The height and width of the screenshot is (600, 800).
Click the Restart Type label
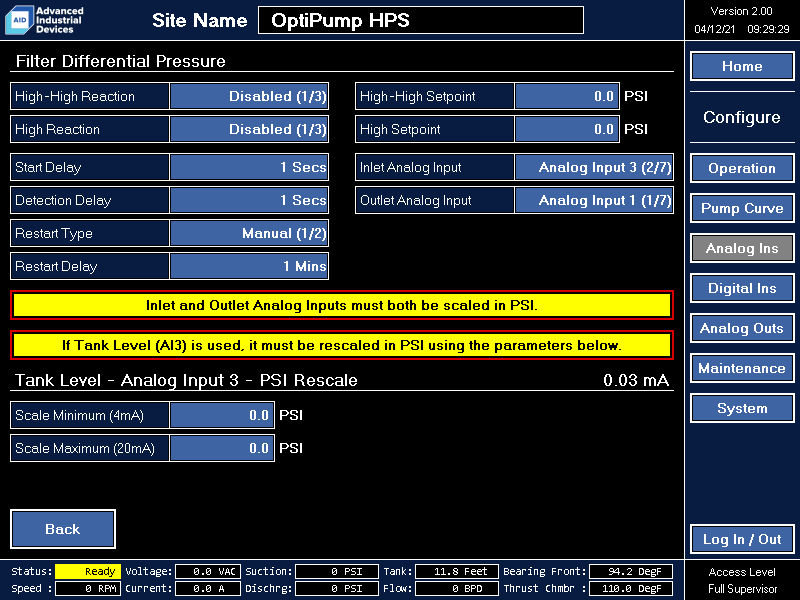pyautogui.click(x=54, y=234)
